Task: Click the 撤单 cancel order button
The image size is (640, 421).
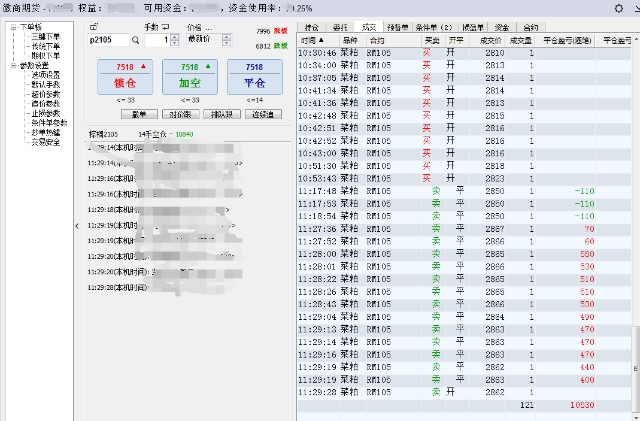Action: pyautogui.click(x=139, y=114)
